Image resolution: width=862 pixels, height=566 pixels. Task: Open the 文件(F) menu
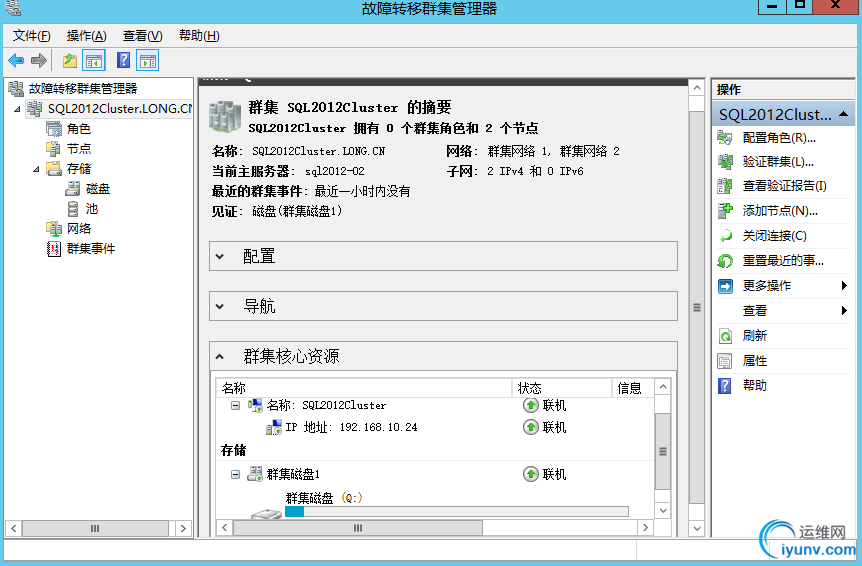31,36
